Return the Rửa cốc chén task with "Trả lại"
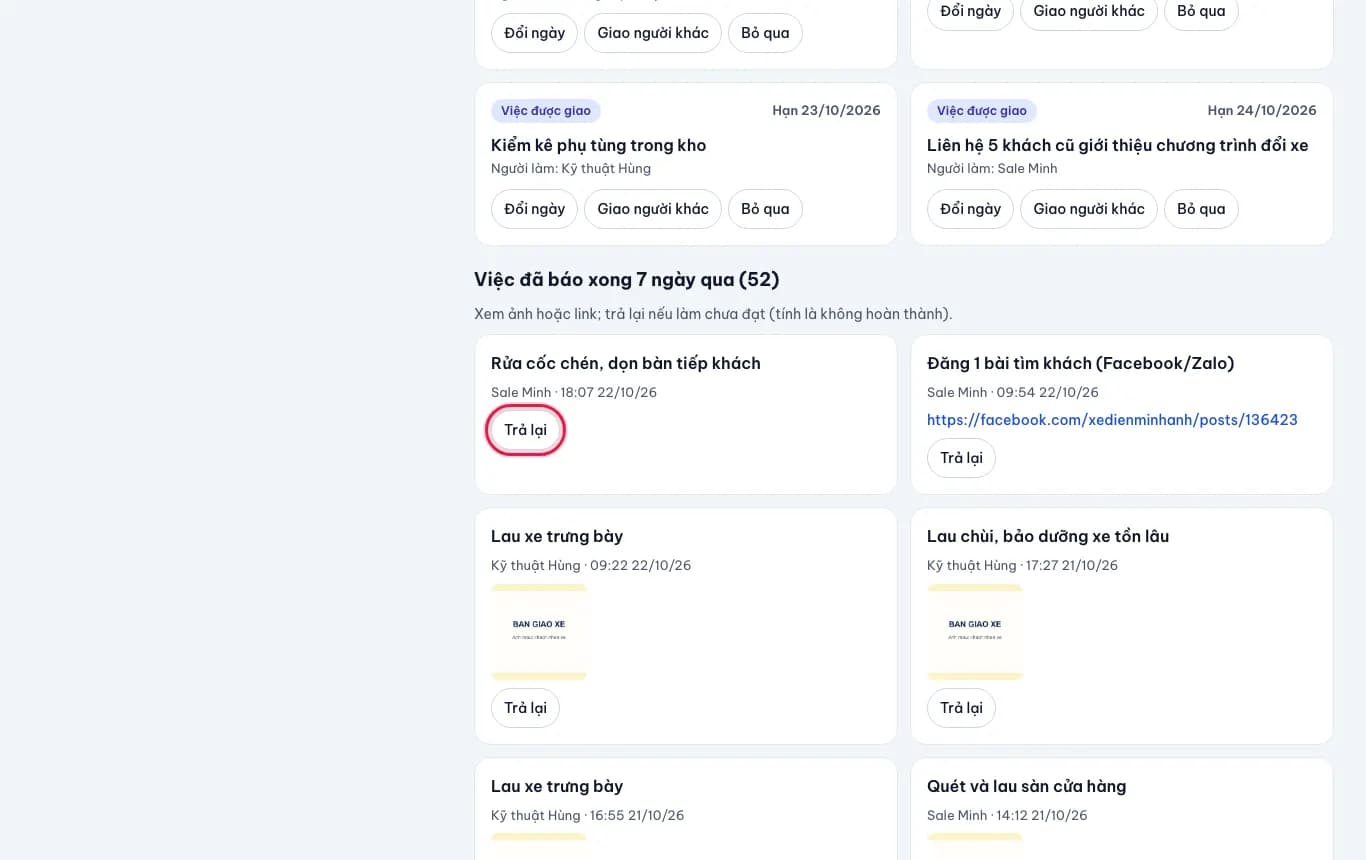 (x=526, y=430)
